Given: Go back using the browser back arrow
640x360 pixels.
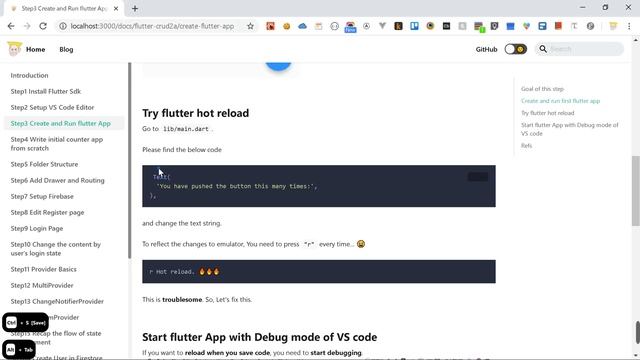Looking at the screenshot, I should [11, 26].
